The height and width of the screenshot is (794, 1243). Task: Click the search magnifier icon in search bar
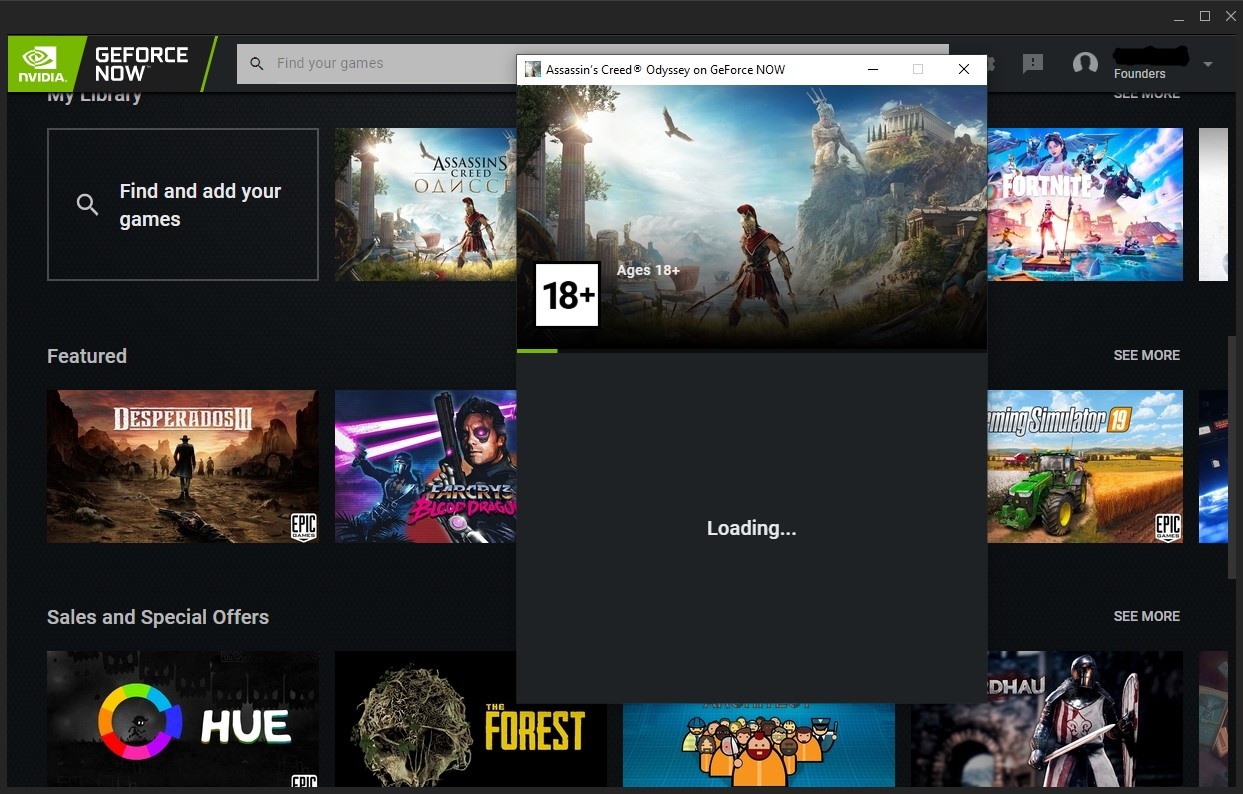[257, 64]
